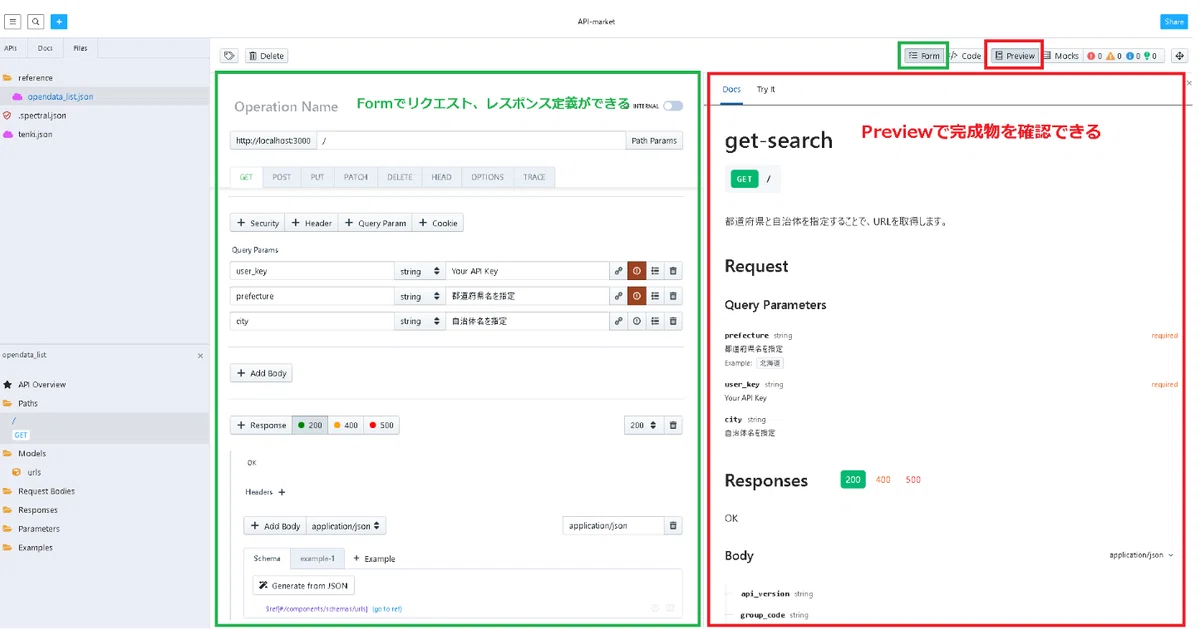Open application/json dropdown in preview Body
This screenshot has height=630, width=1200.
point(1141,554)
